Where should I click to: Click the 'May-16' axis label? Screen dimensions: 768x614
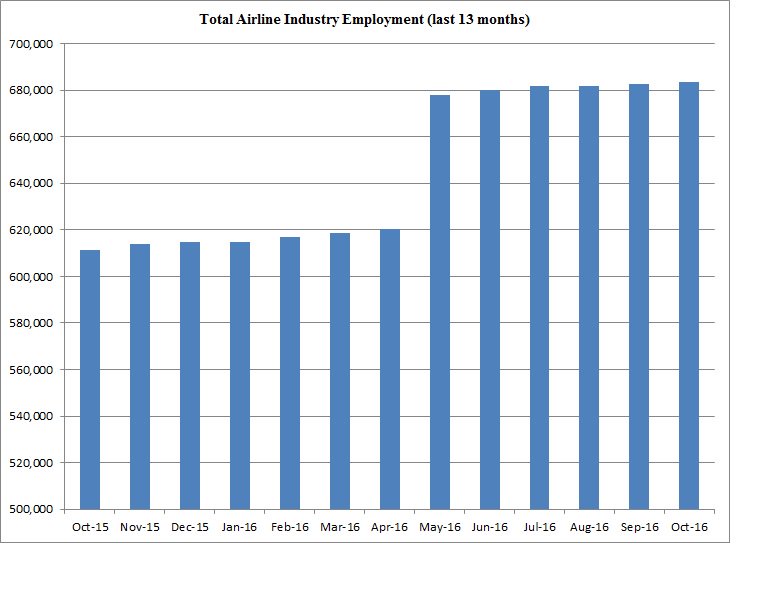440,527
